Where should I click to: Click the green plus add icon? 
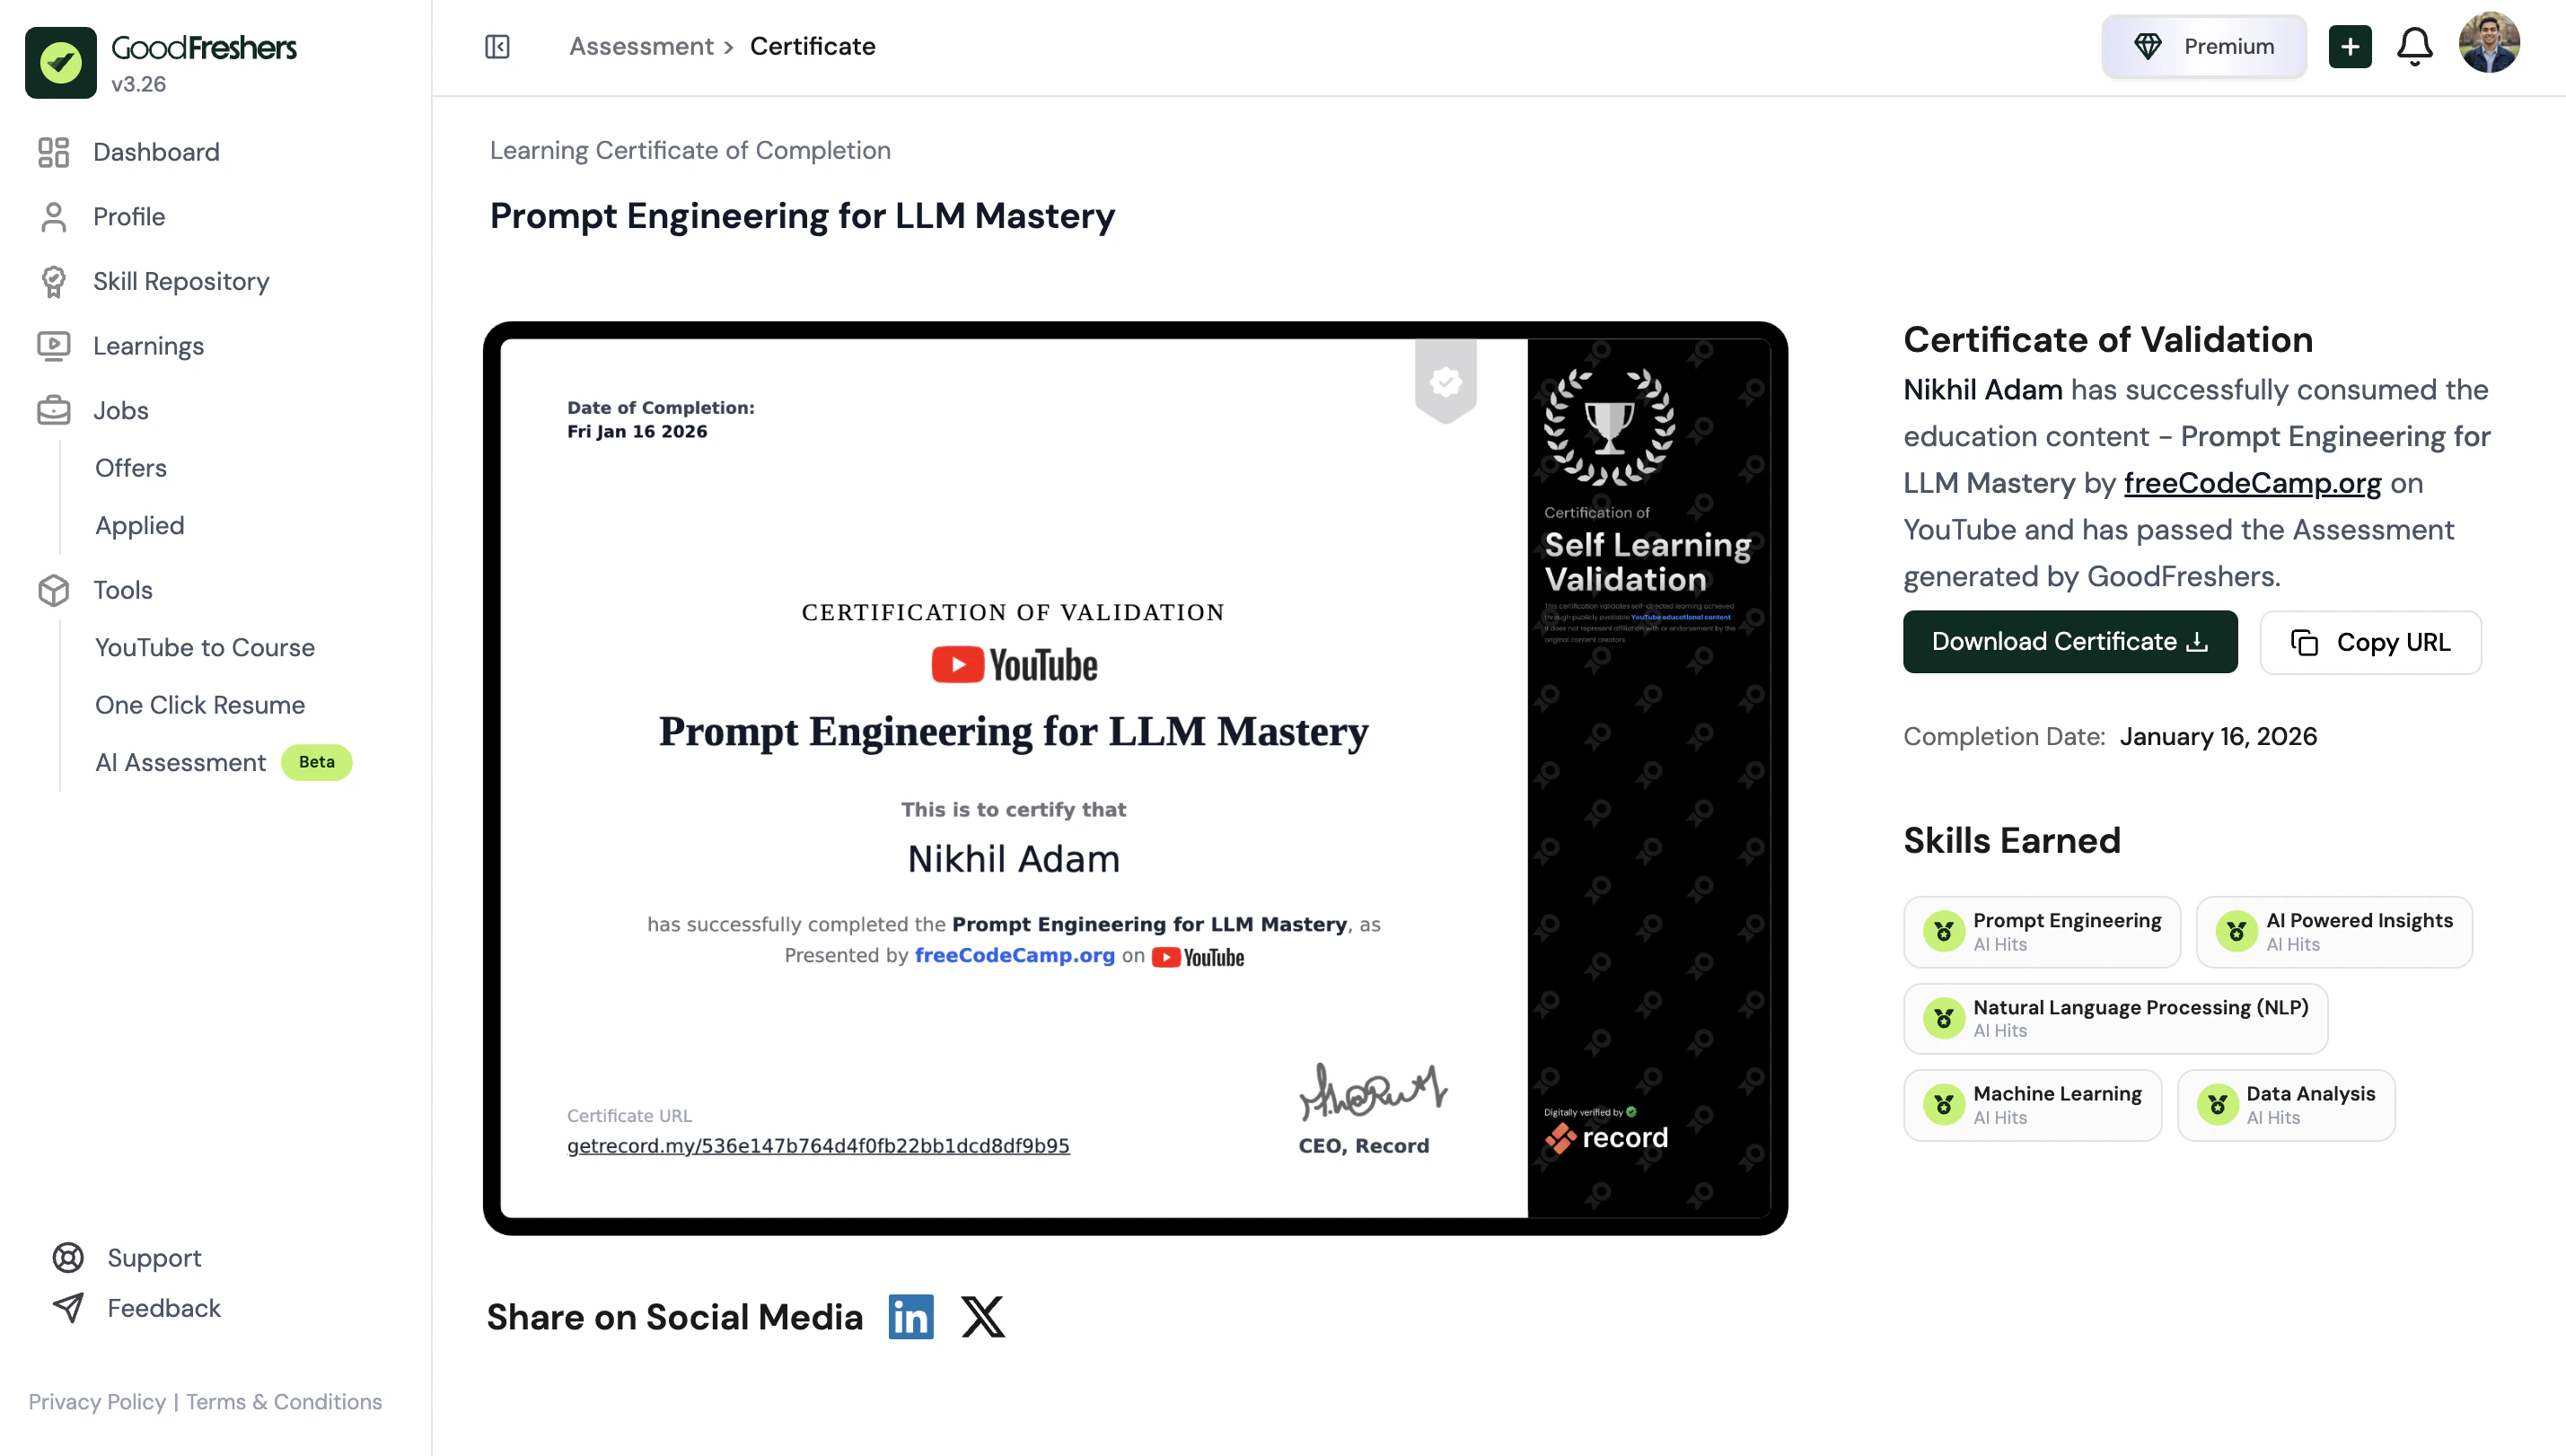(2350, 47)
